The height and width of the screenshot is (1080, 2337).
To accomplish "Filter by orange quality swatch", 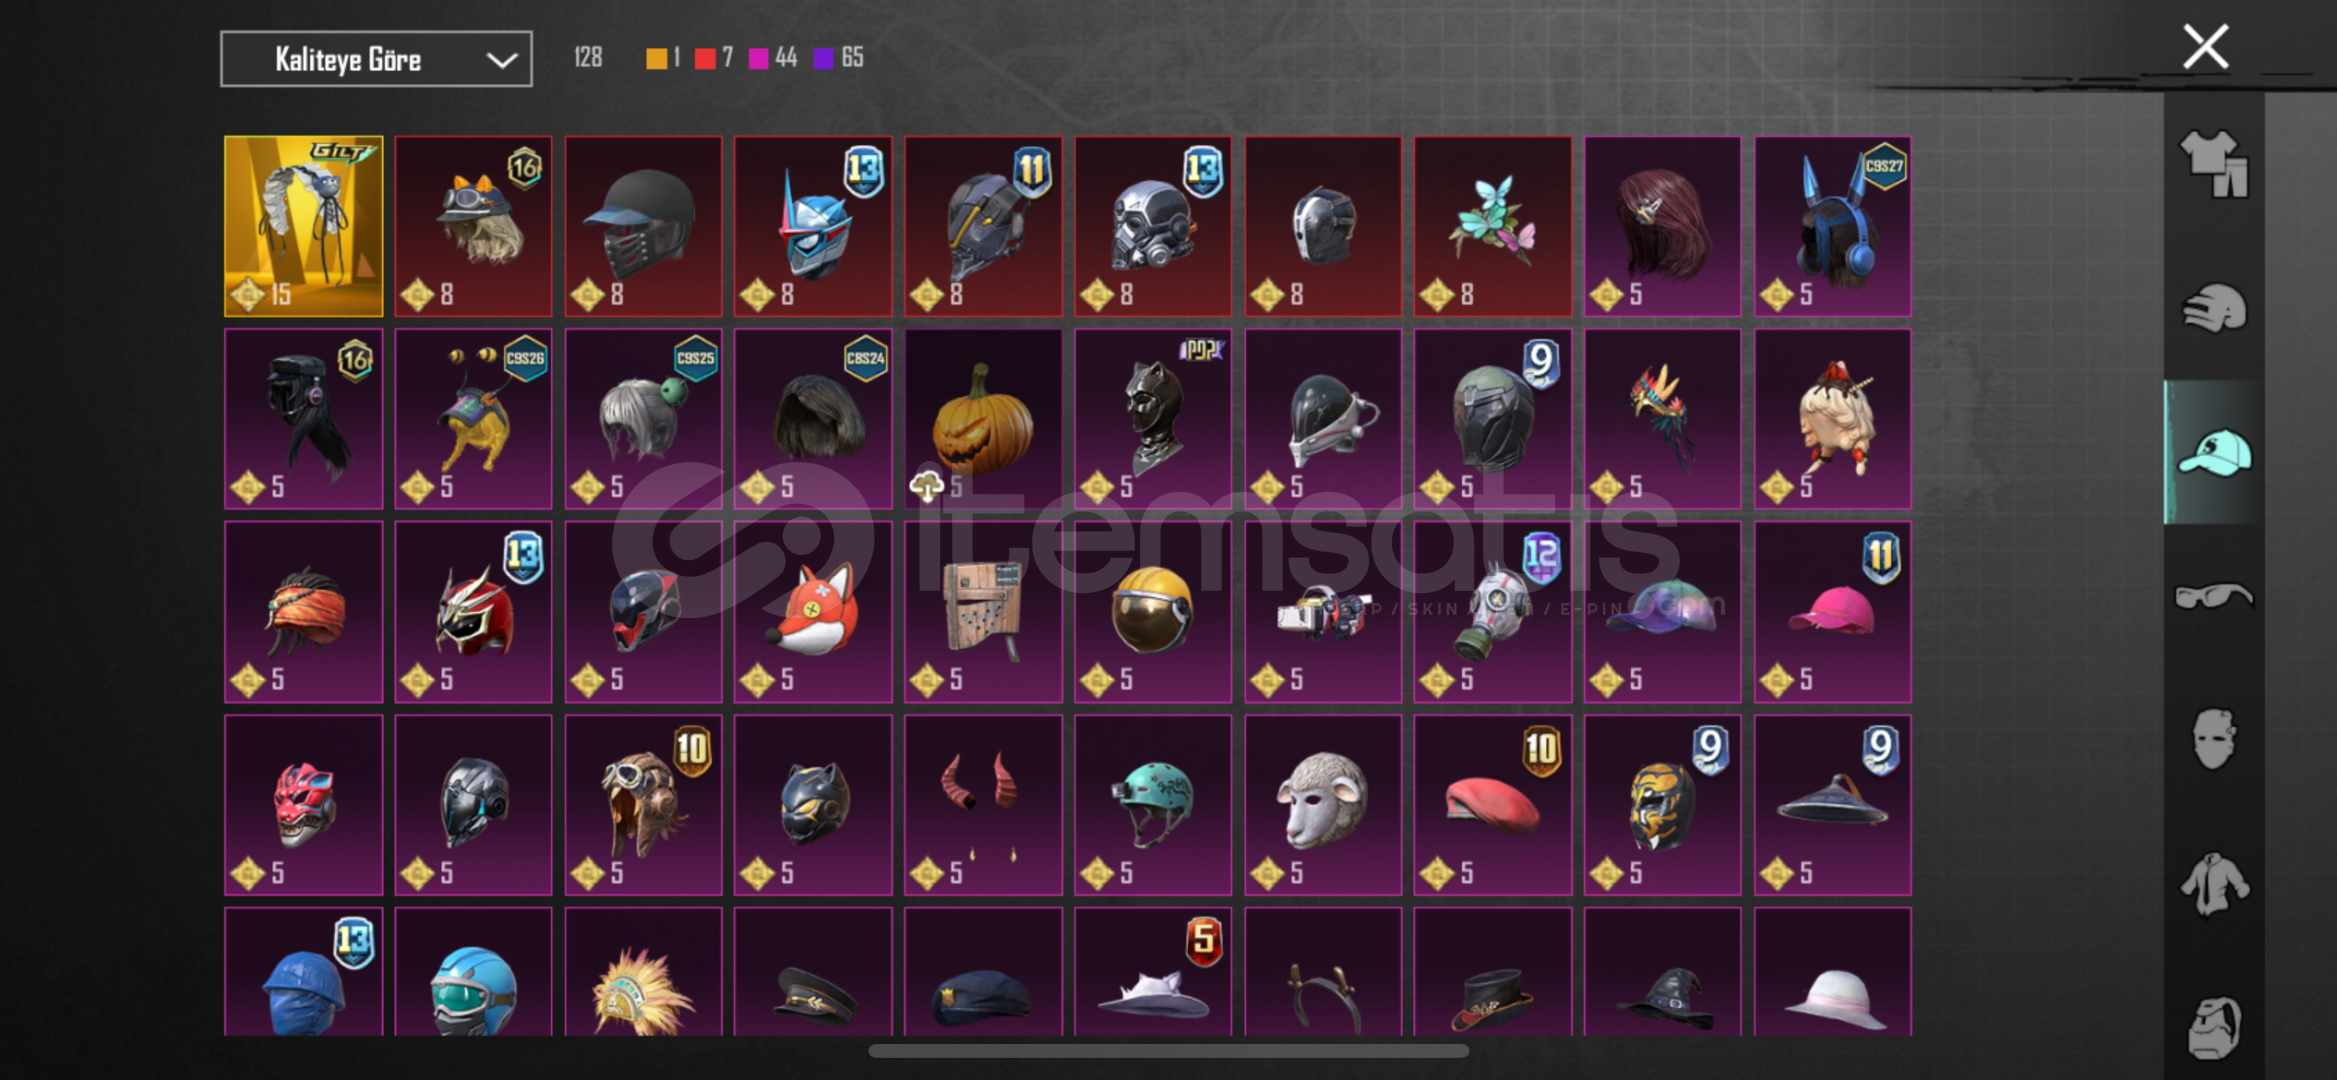I will 663,58.
